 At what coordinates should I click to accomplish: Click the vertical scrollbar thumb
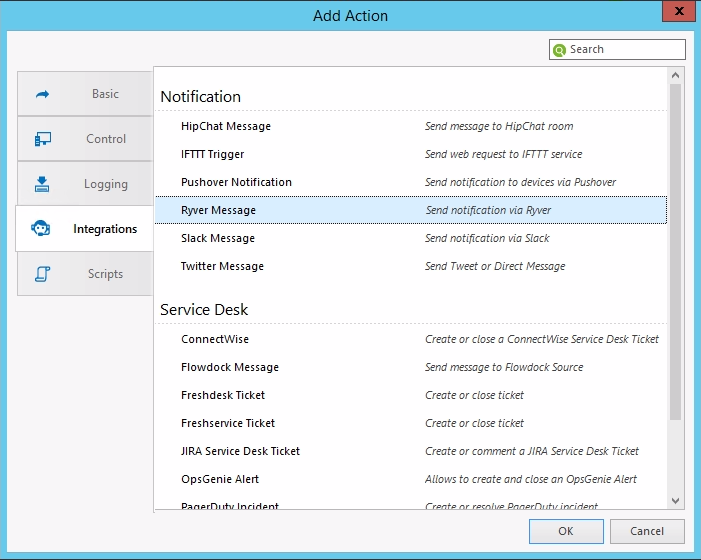pyautogui.click(x=676, y=252)
